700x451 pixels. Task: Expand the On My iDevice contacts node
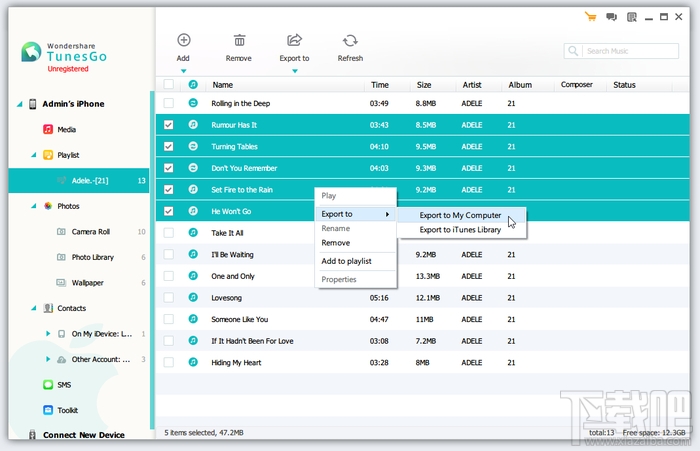click(48, 334)
